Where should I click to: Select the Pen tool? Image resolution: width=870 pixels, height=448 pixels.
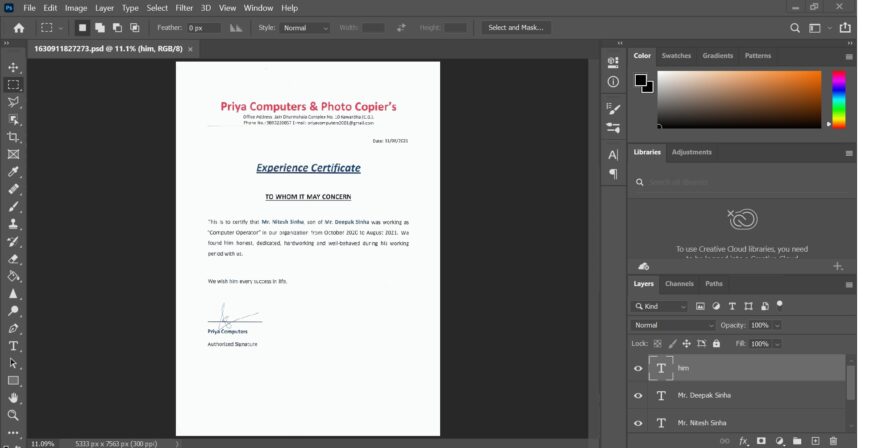(x=13, y=328)
